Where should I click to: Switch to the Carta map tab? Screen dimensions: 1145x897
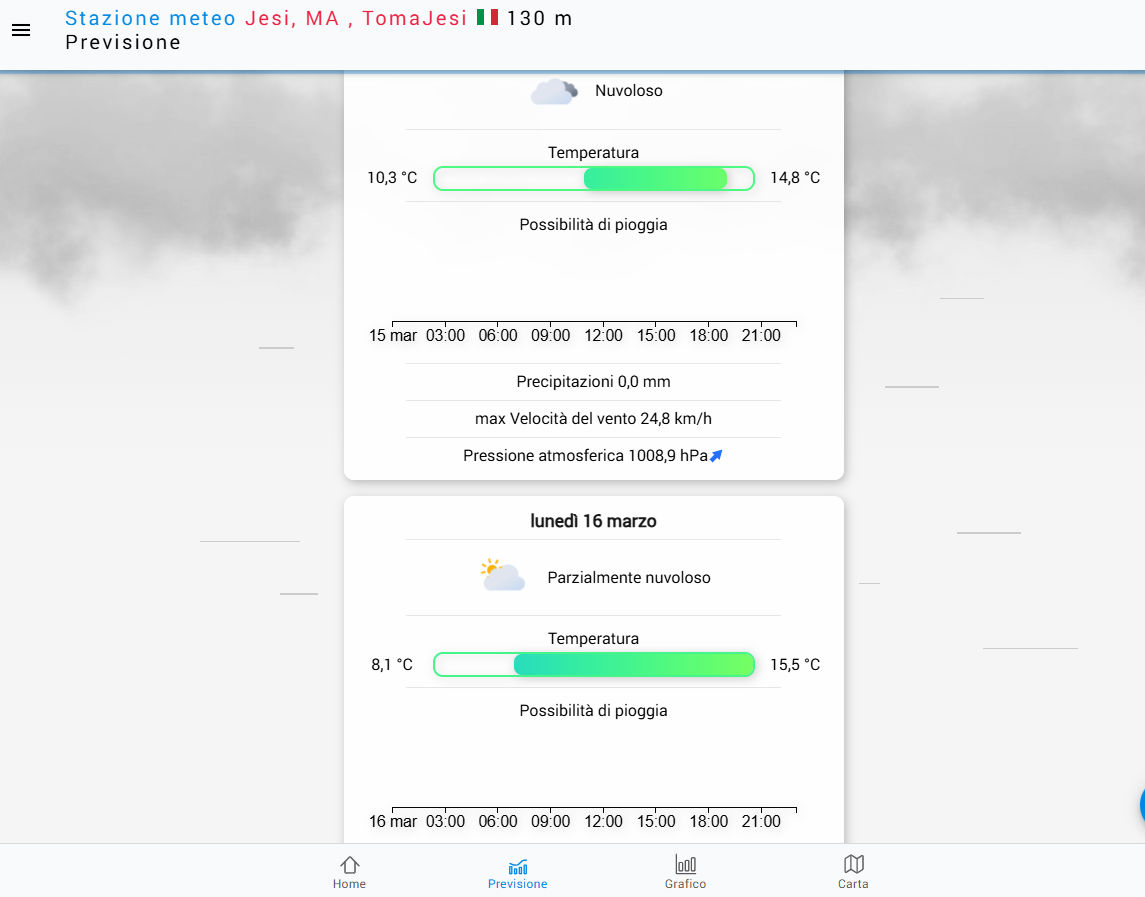pyautogui.click(x=853, y=872)
